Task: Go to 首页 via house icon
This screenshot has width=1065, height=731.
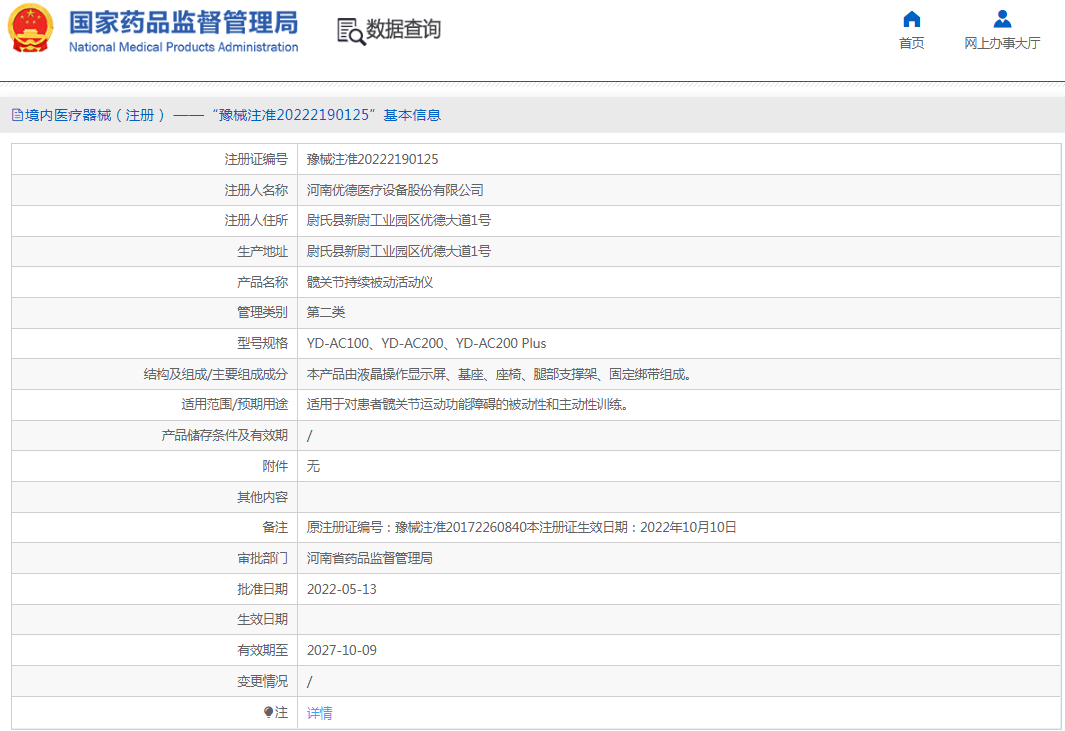Action: click(911, 18)
